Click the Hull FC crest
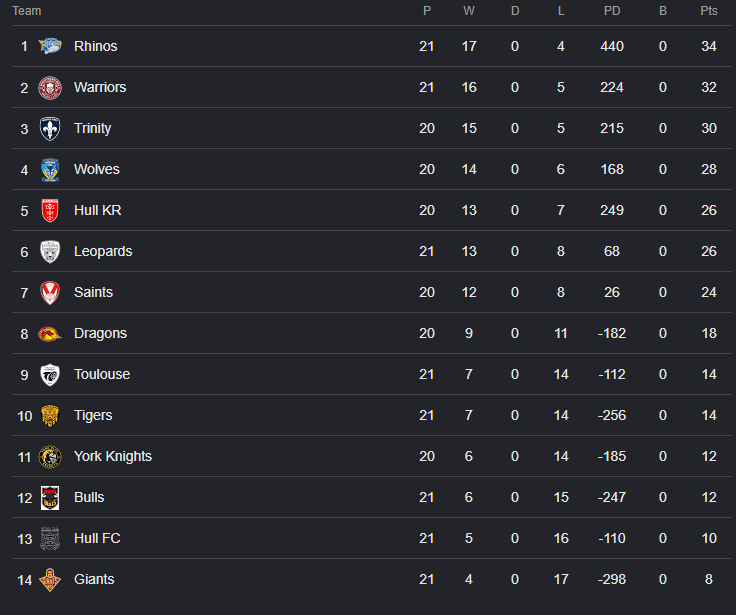736x615 pixels. 50,538
